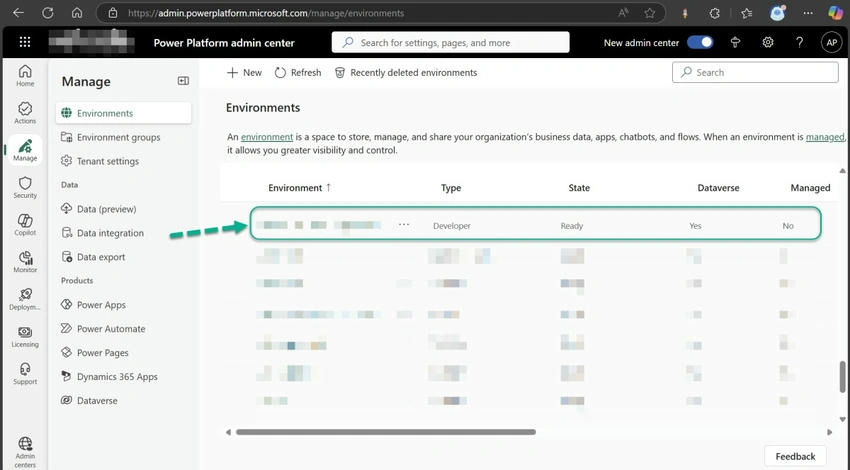The width and height of the screenshot is (850, 470).
Task: Click the browser home button
Action: tap(77, 13)
